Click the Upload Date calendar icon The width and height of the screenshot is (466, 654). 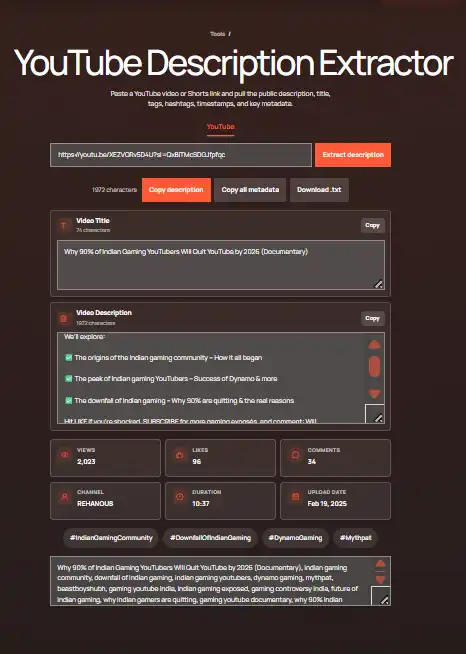coord(295,497)
